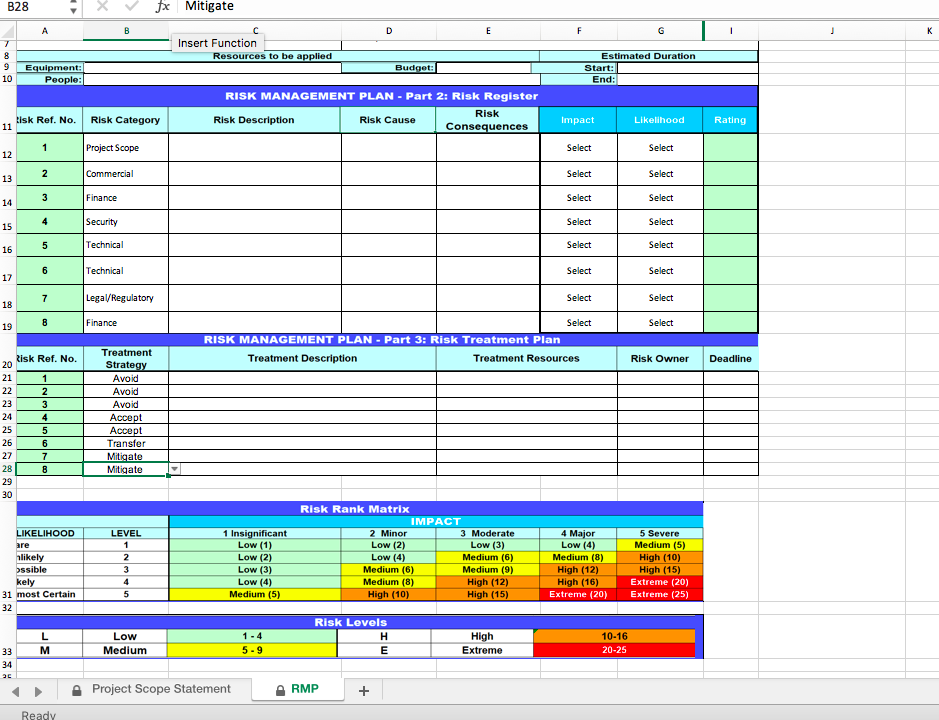Open Impact Select cell for Project Scope
This screenshot has height=720, width=939.
click(x=578, y=147)
